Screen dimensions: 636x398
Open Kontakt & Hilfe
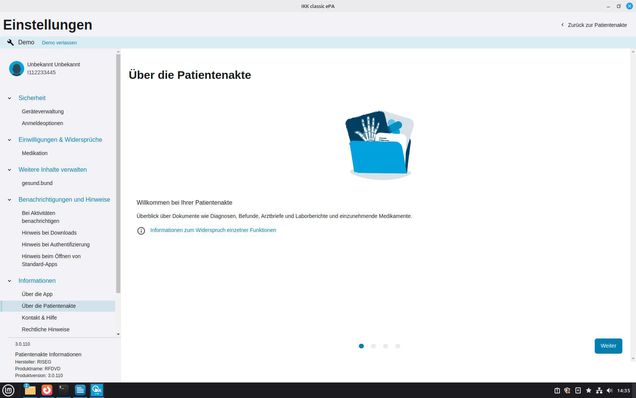point(39,317)
